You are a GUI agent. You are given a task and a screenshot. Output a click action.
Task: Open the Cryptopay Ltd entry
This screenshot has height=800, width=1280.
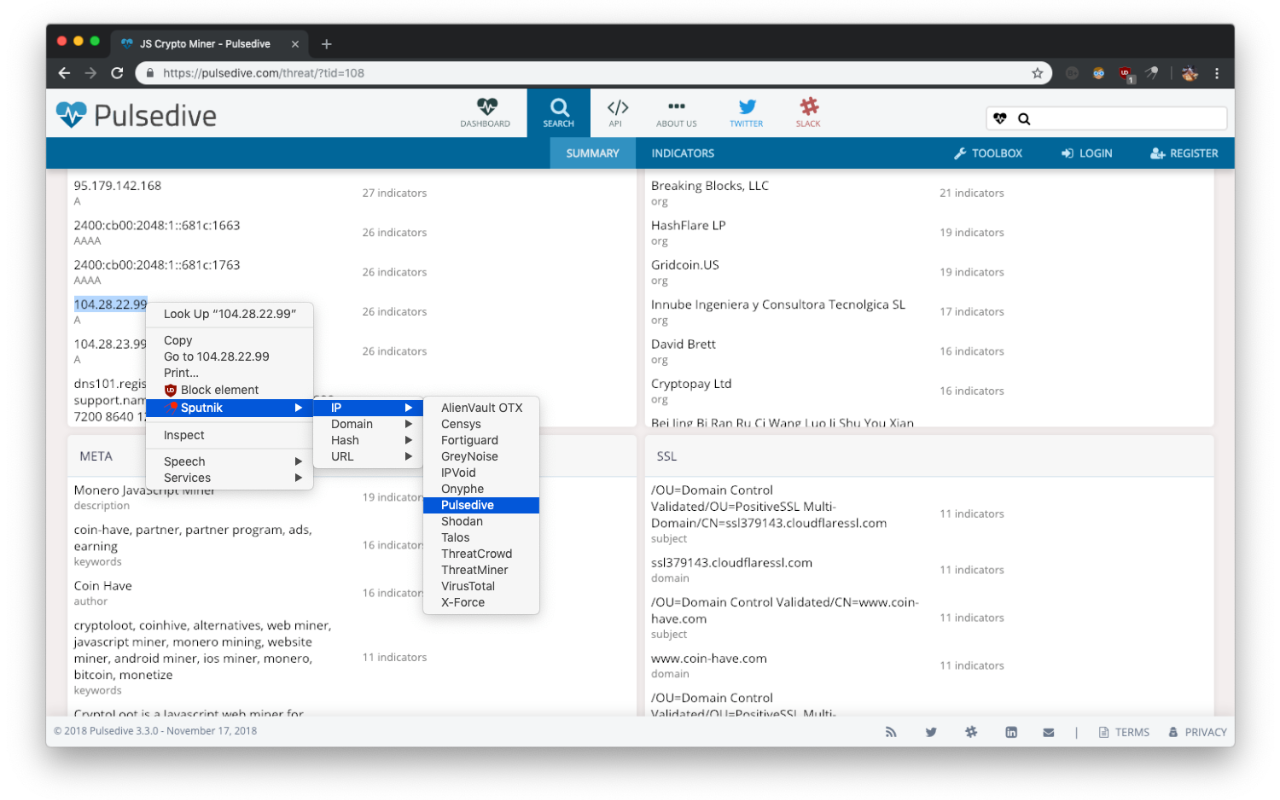[691, 384]
